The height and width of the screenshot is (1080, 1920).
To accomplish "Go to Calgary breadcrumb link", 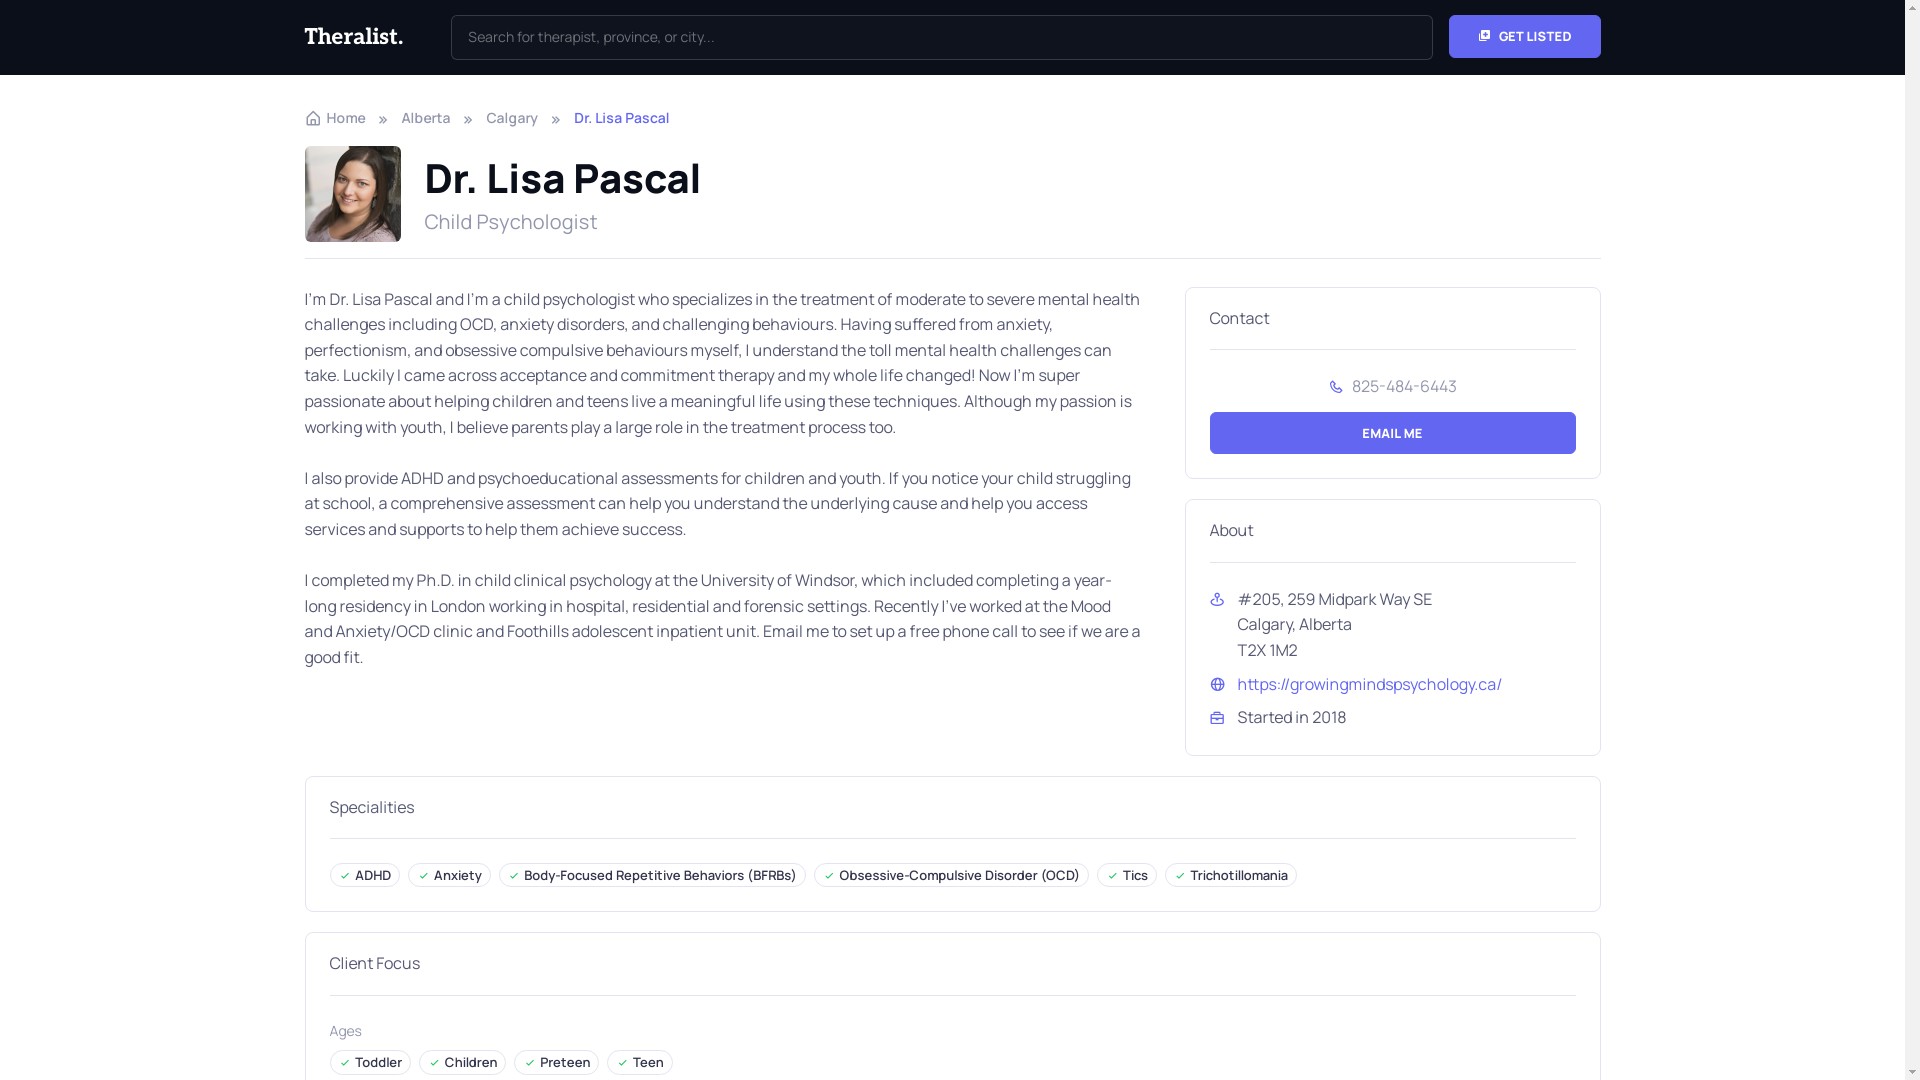I will tap(511, 118).
